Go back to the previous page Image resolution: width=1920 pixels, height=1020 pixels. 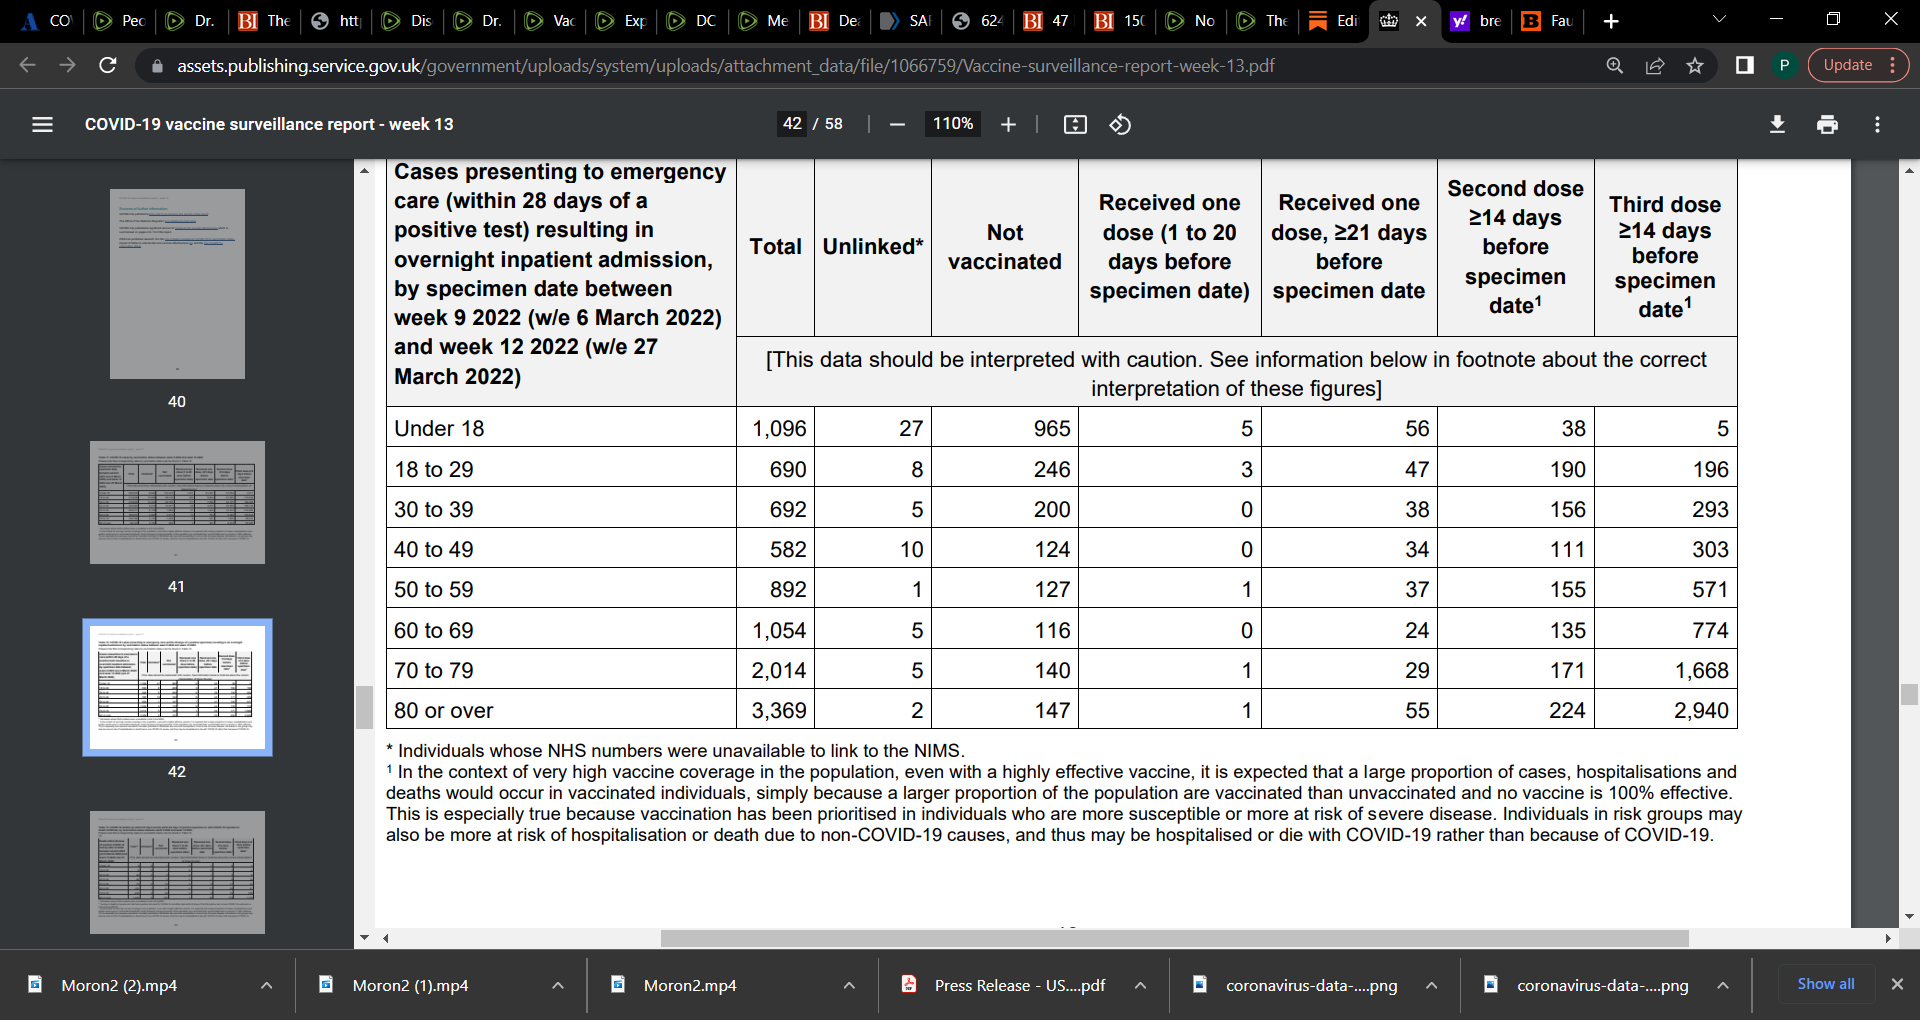click(27, 65)
